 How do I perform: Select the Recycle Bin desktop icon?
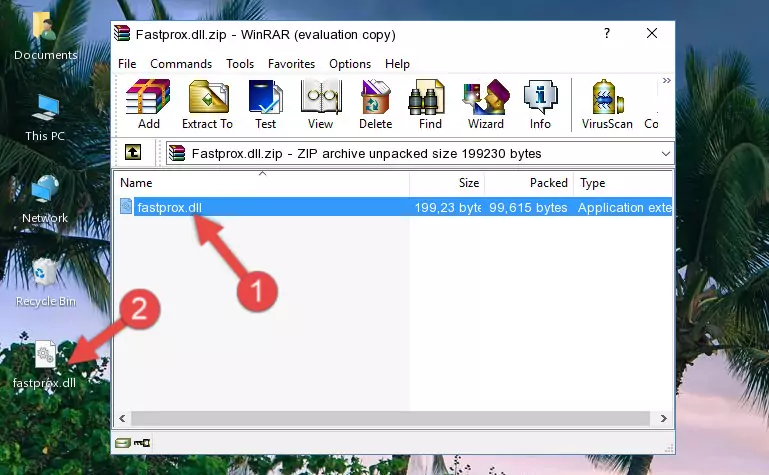(x=45, y=282)
